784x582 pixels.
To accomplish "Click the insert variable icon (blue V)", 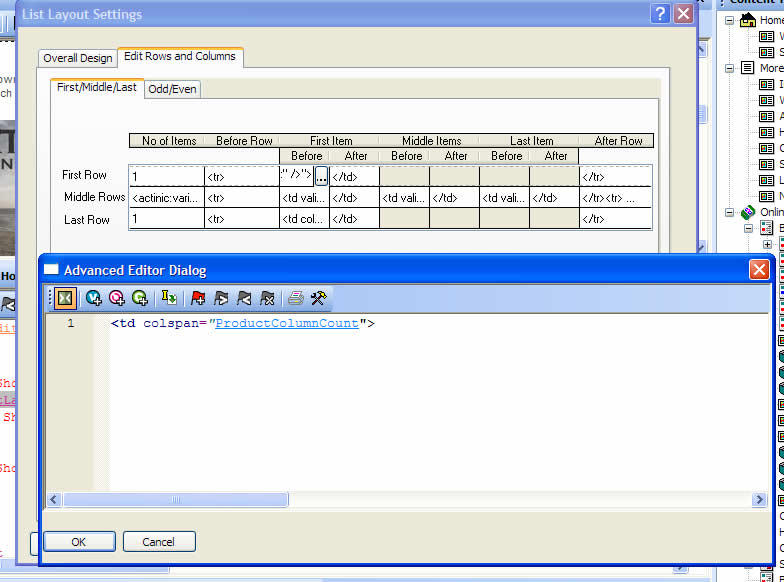I will (x=94, y=298).
